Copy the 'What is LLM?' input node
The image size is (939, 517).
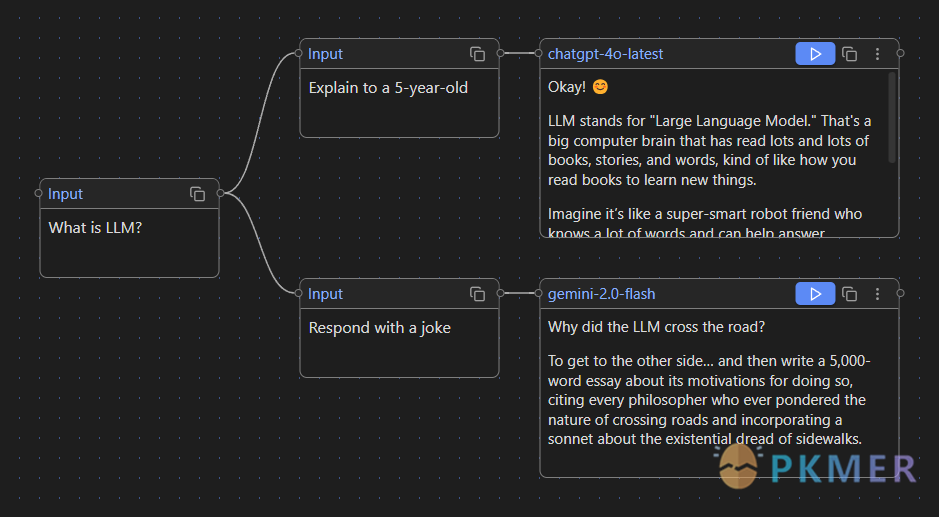click(x=198, y=194)
